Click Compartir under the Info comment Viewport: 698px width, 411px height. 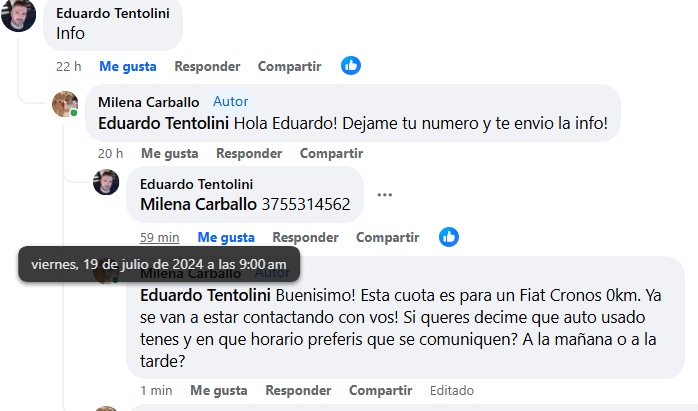coord(289,67)
